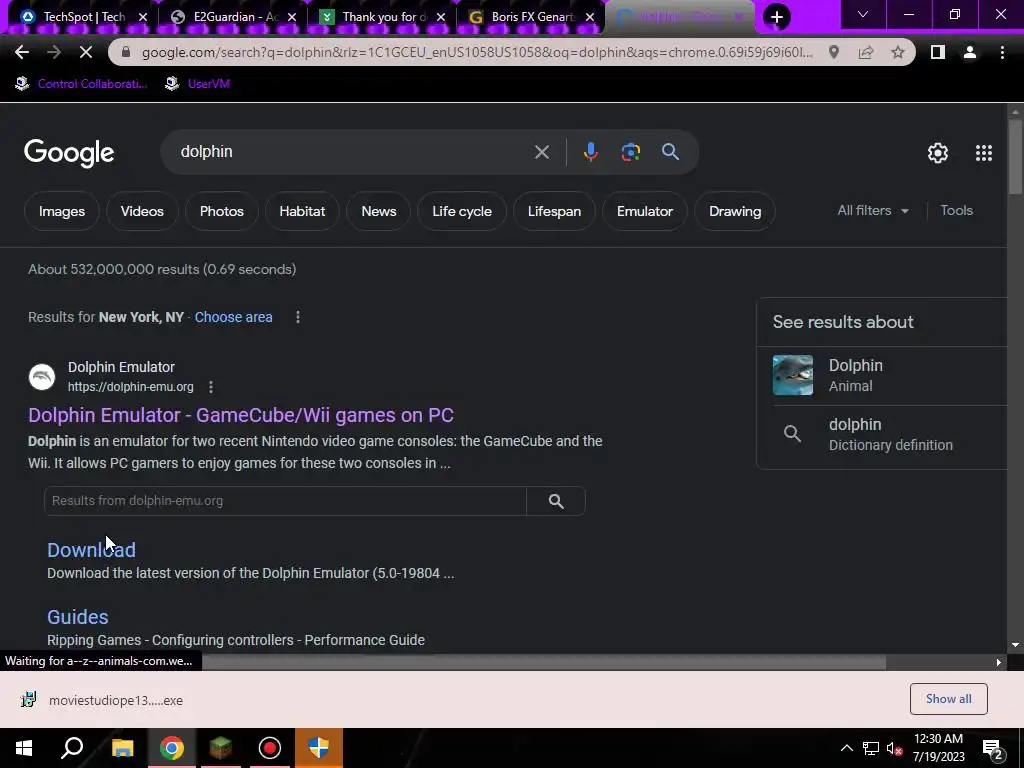The image size is (1024, 768).
Task: Select the Photos filter chip
Action: click(x=221, y=212)
